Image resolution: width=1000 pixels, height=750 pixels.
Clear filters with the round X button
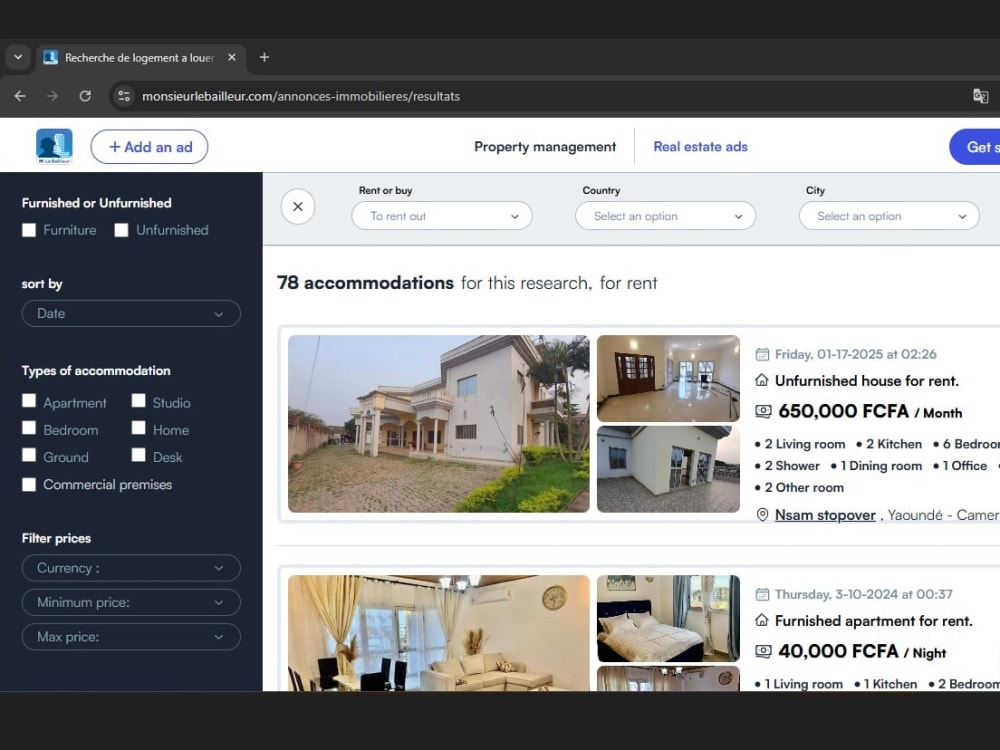298,207
